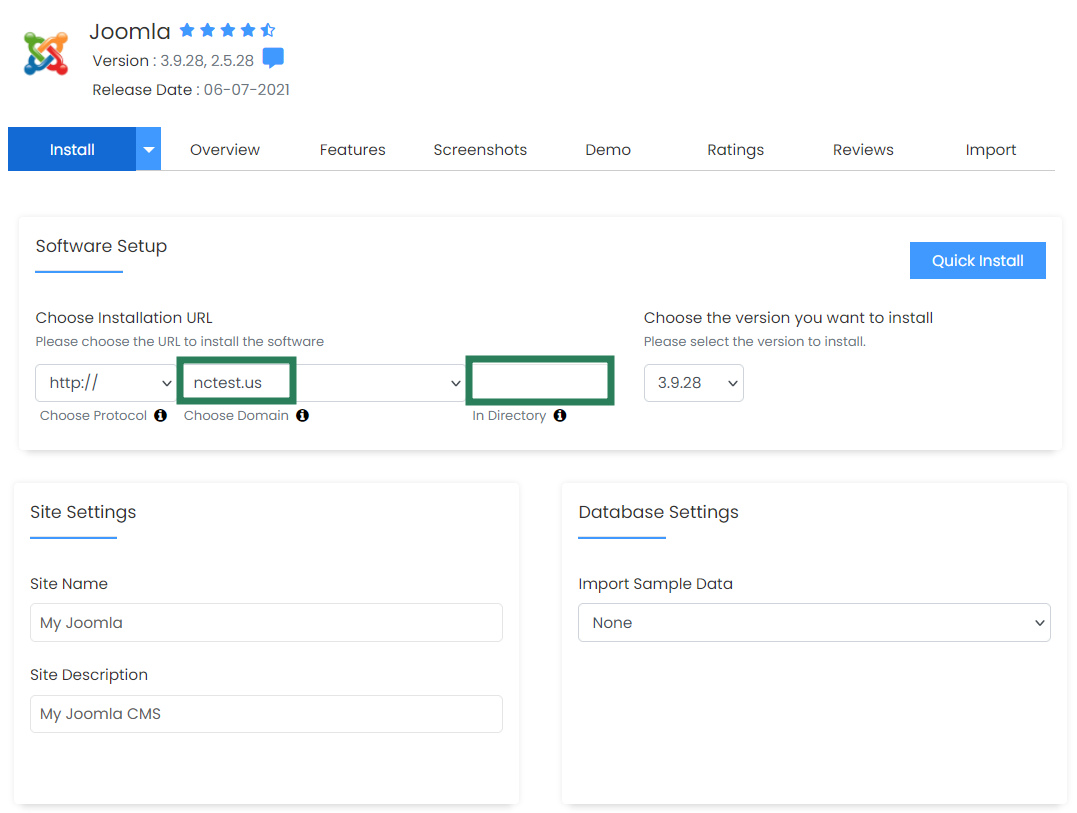Screen dimensions: 1077x813
Task: Click the In Directory label
Action: pos(509,415)
